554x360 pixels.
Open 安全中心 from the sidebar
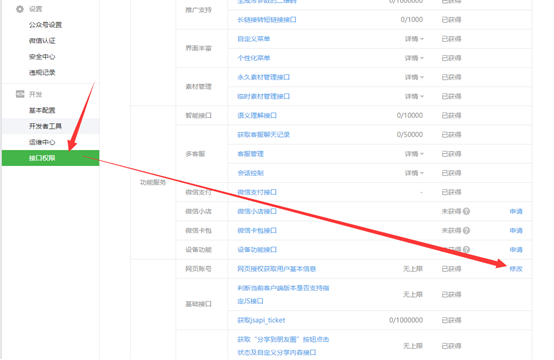click(42, 57)
